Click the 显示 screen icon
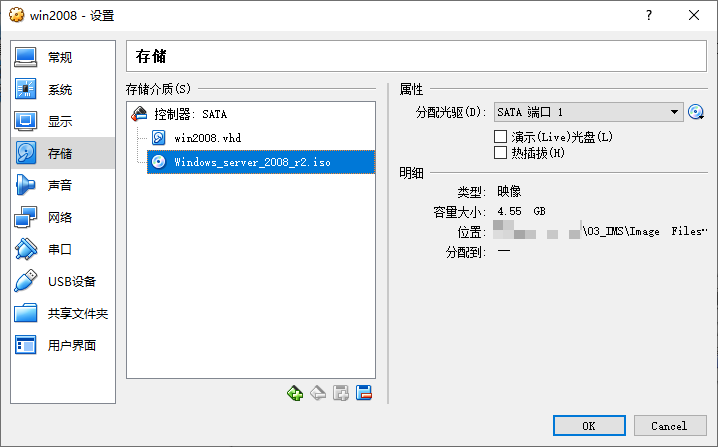 tap(26, 121)
